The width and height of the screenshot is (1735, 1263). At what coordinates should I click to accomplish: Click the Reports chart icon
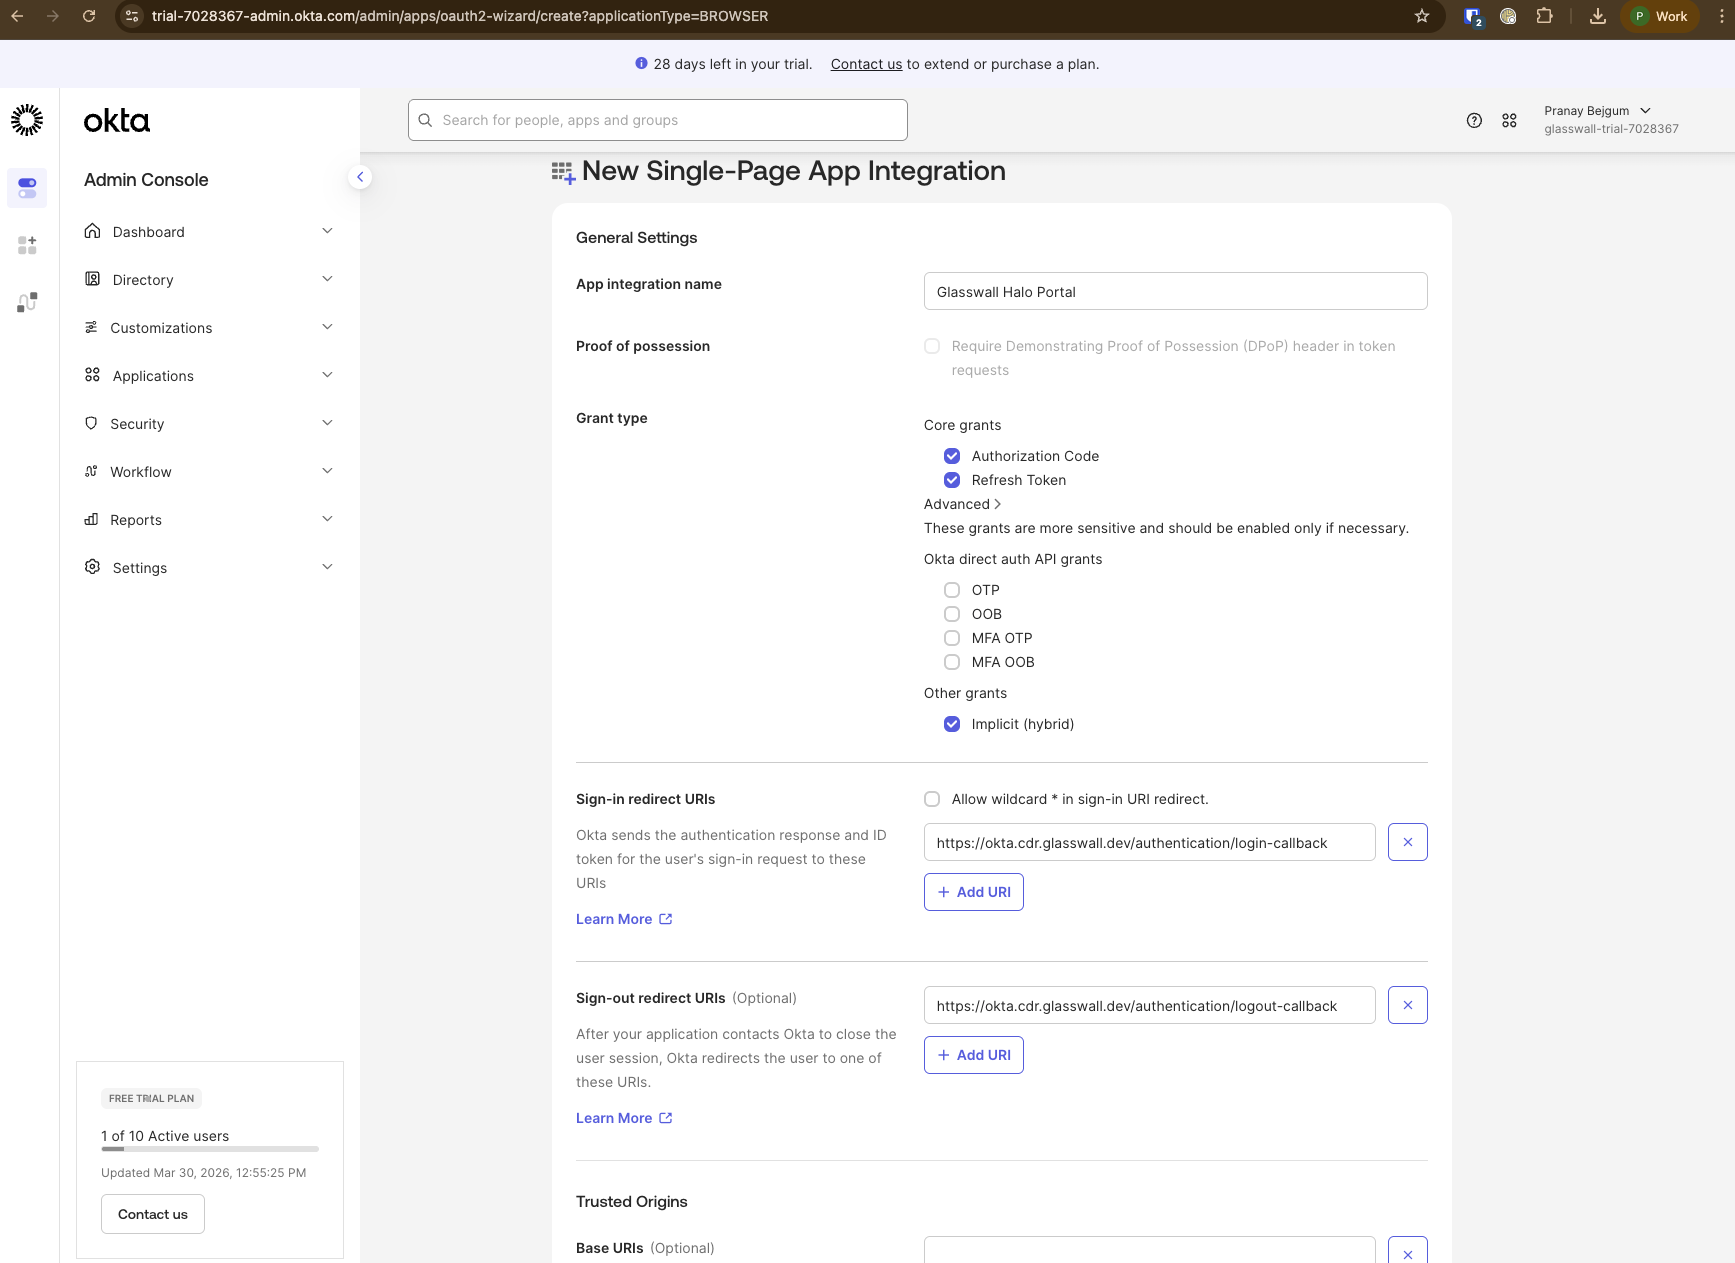[x=91, y=519]
